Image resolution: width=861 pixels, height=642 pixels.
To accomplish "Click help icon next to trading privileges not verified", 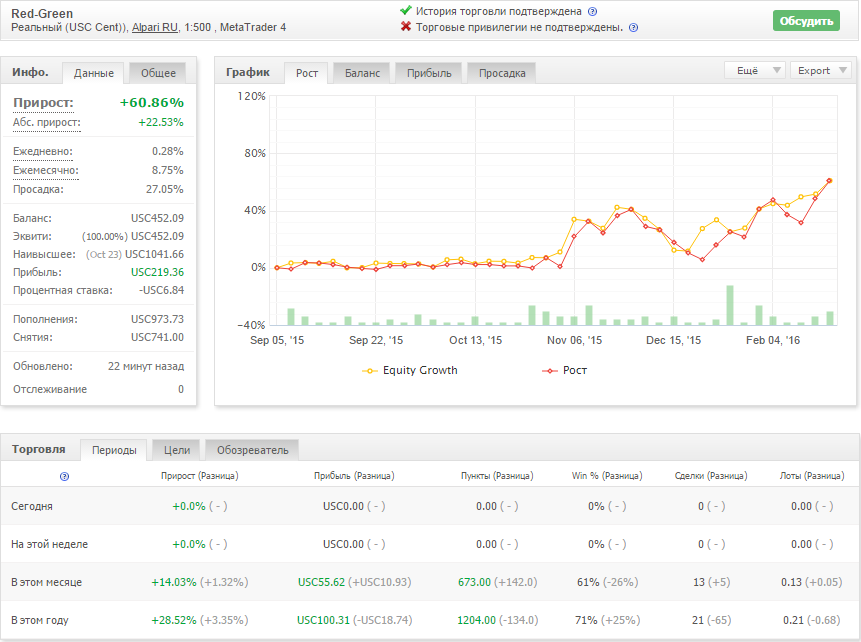I will (x=633, y=27).
